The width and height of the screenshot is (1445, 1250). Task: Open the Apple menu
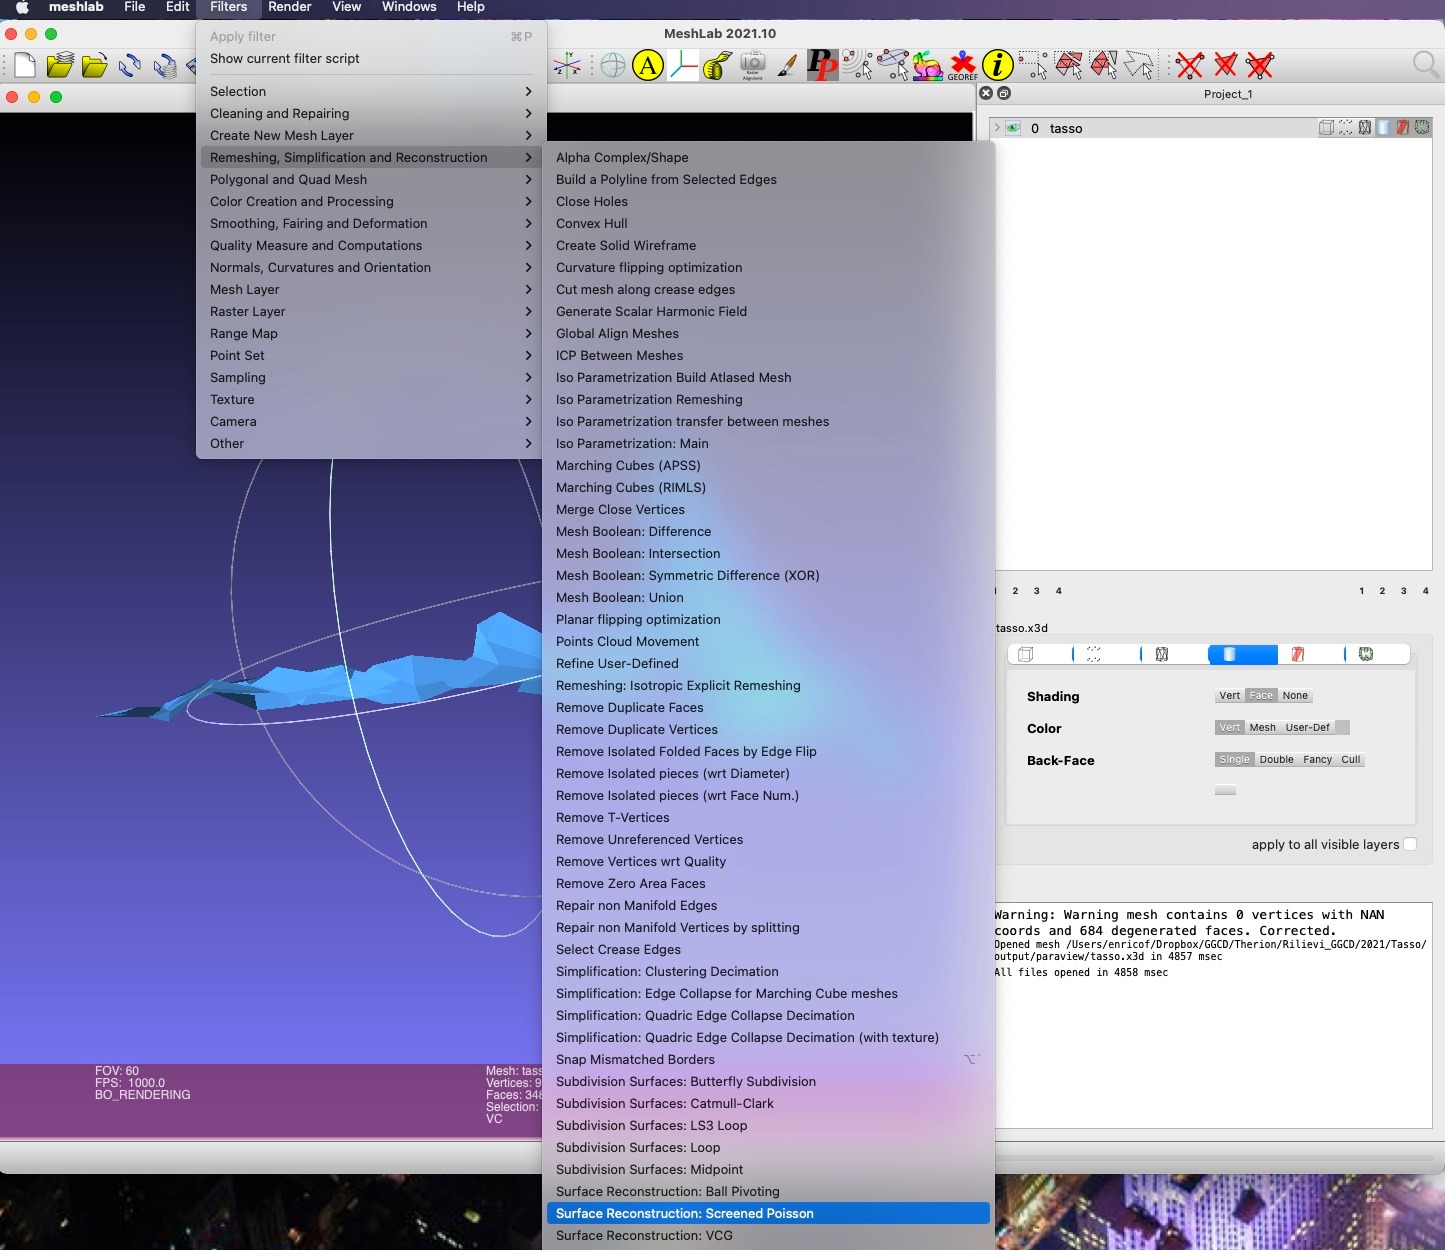tap(22, 7)
